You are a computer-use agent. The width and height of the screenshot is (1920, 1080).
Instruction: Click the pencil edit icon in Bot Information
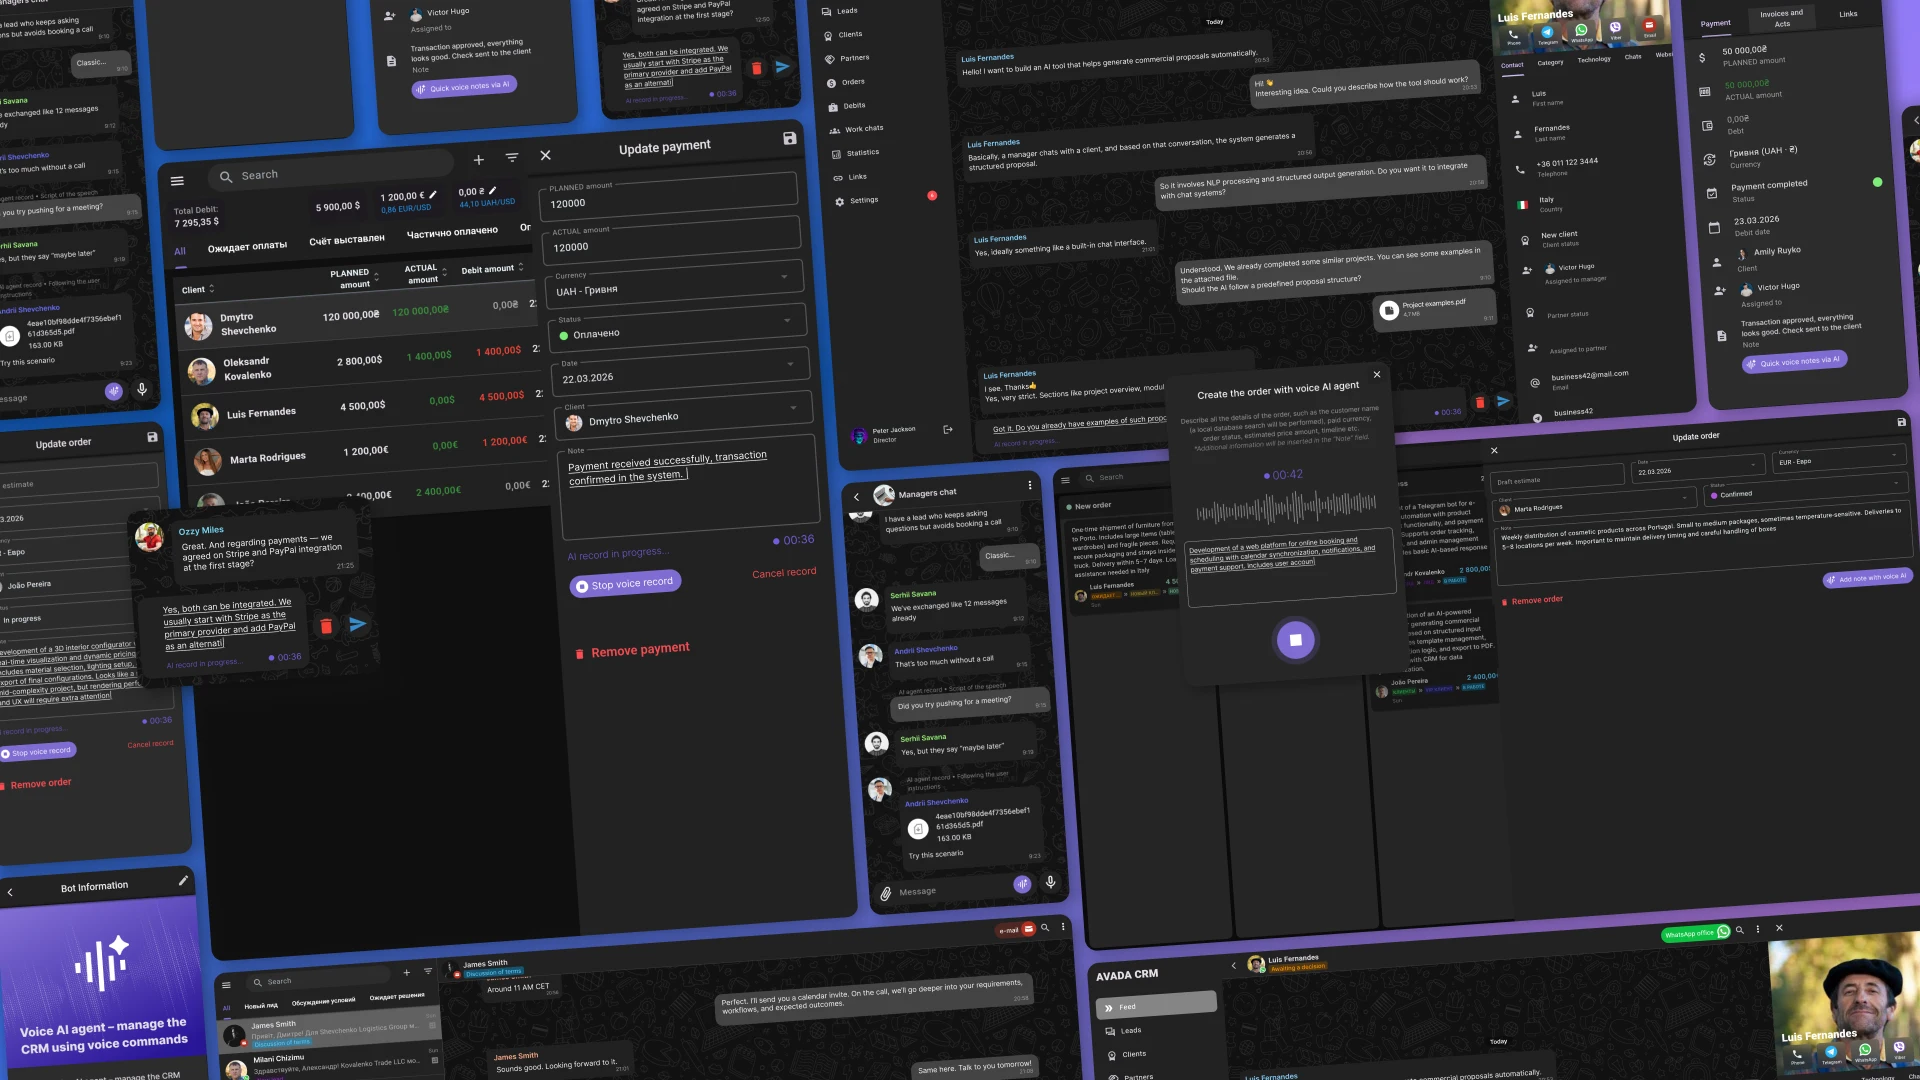tap(183, 881)
